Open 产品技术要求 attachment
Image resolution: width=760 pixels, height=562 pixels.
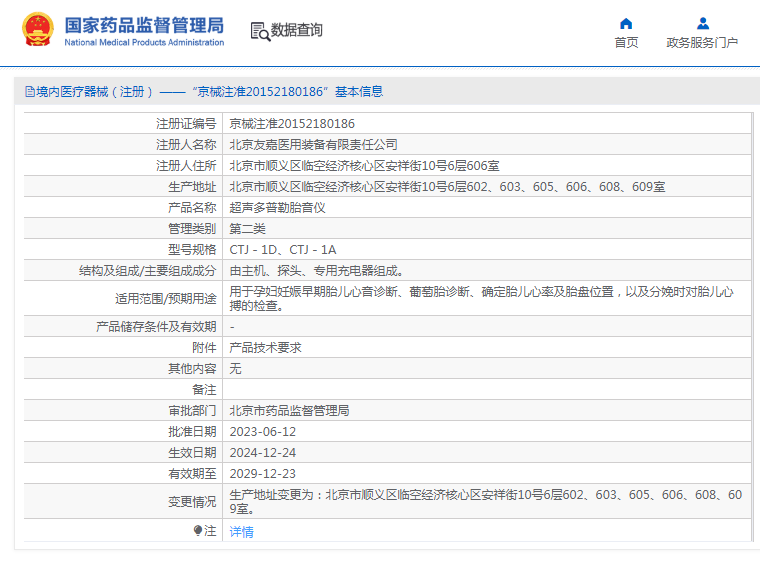tap(266, 348)
